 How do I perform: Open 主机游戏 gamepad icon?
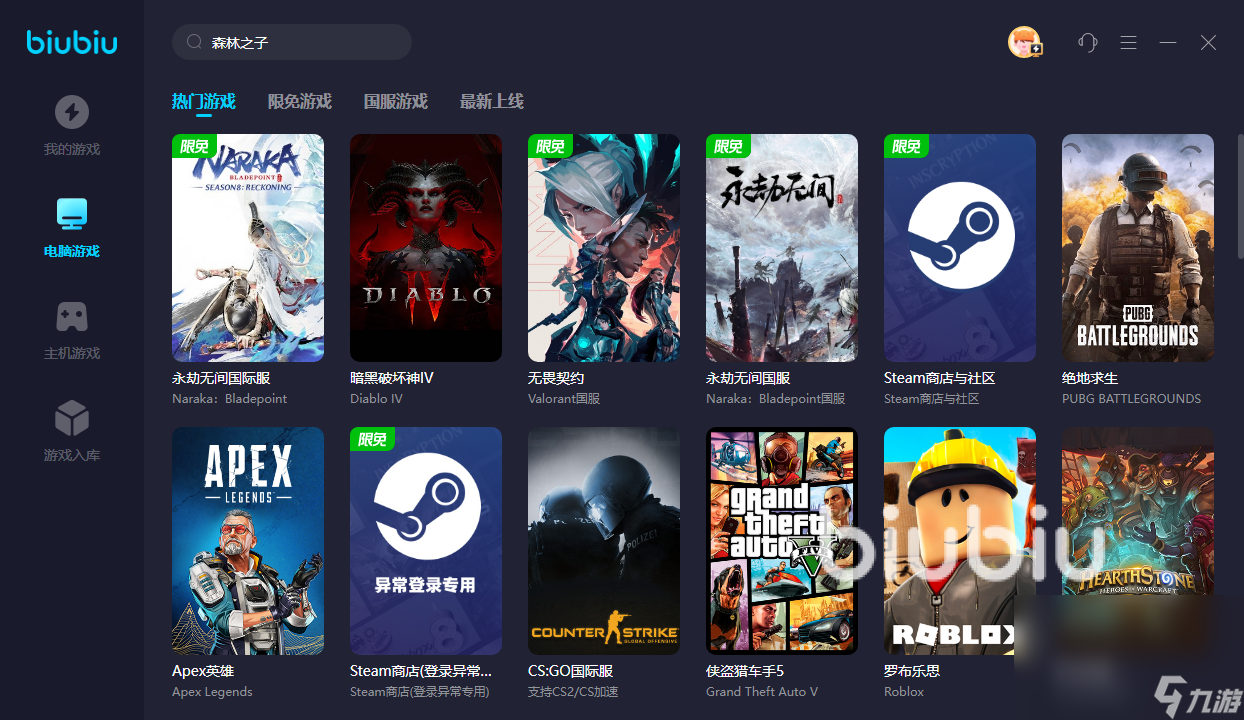coord(72,316)
